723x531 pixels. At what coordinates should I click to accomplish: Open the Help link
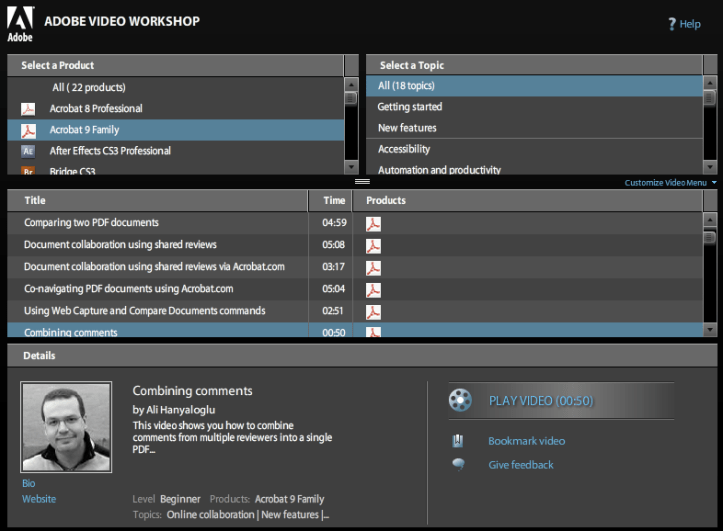(690, 24)
